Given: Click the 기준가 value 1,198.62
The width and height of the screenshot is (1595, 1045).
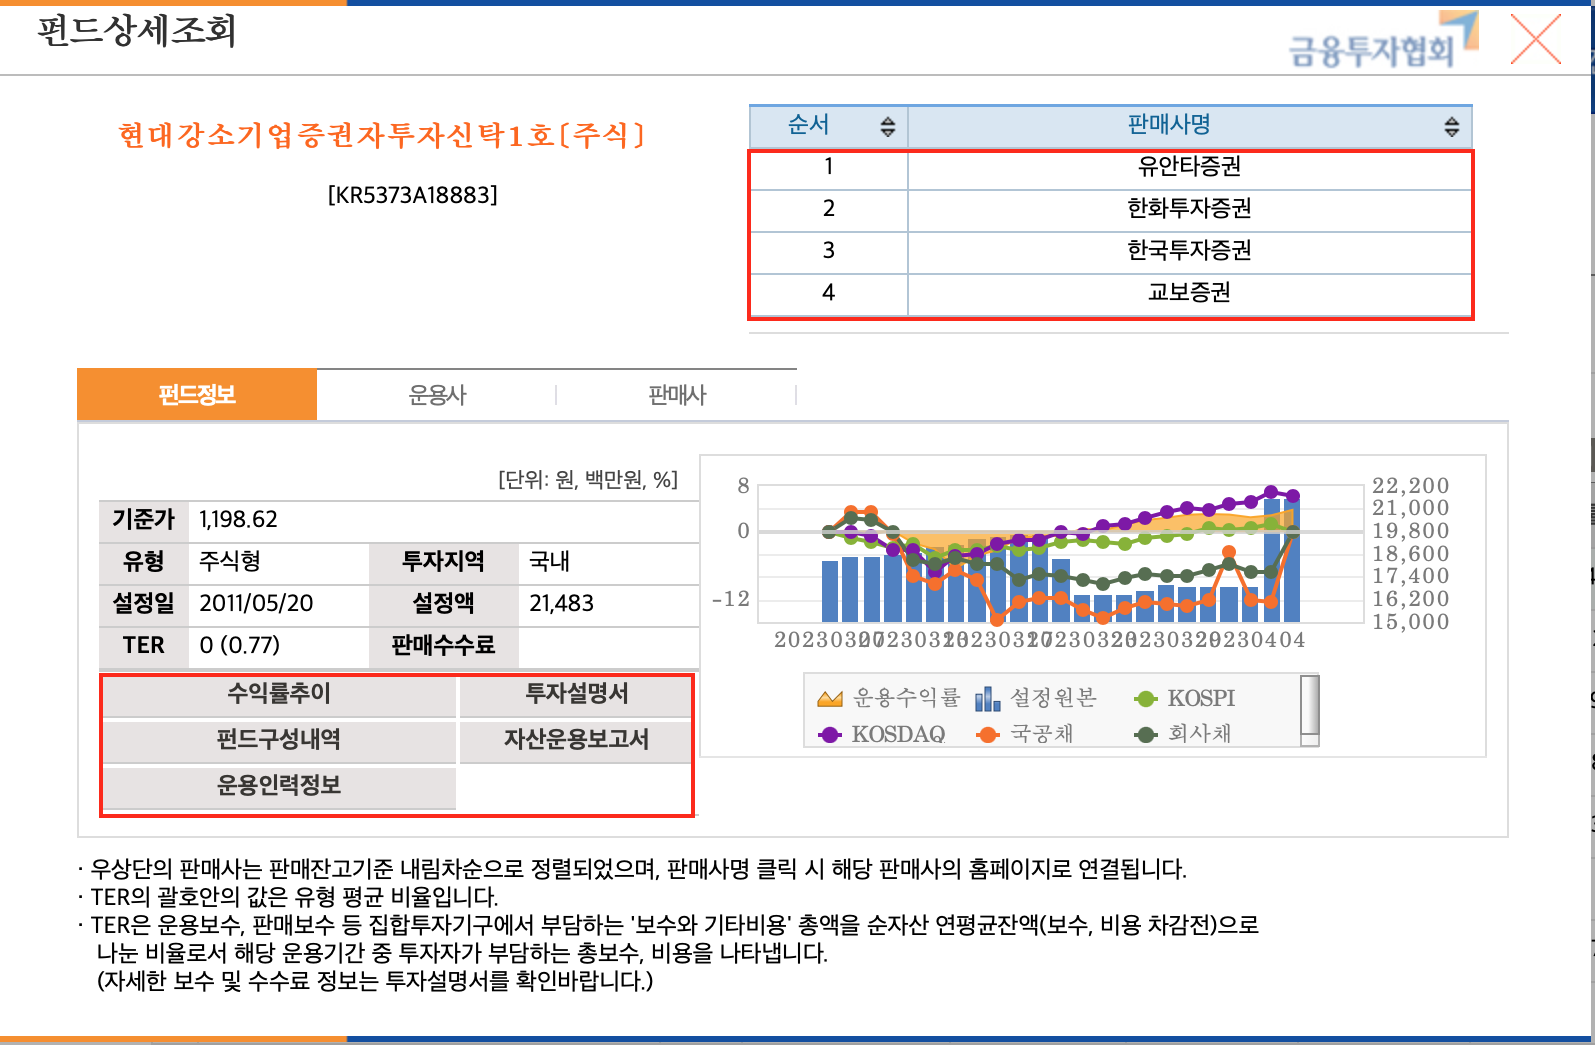Looking at the screenshot, I should [x=239, y=520].
